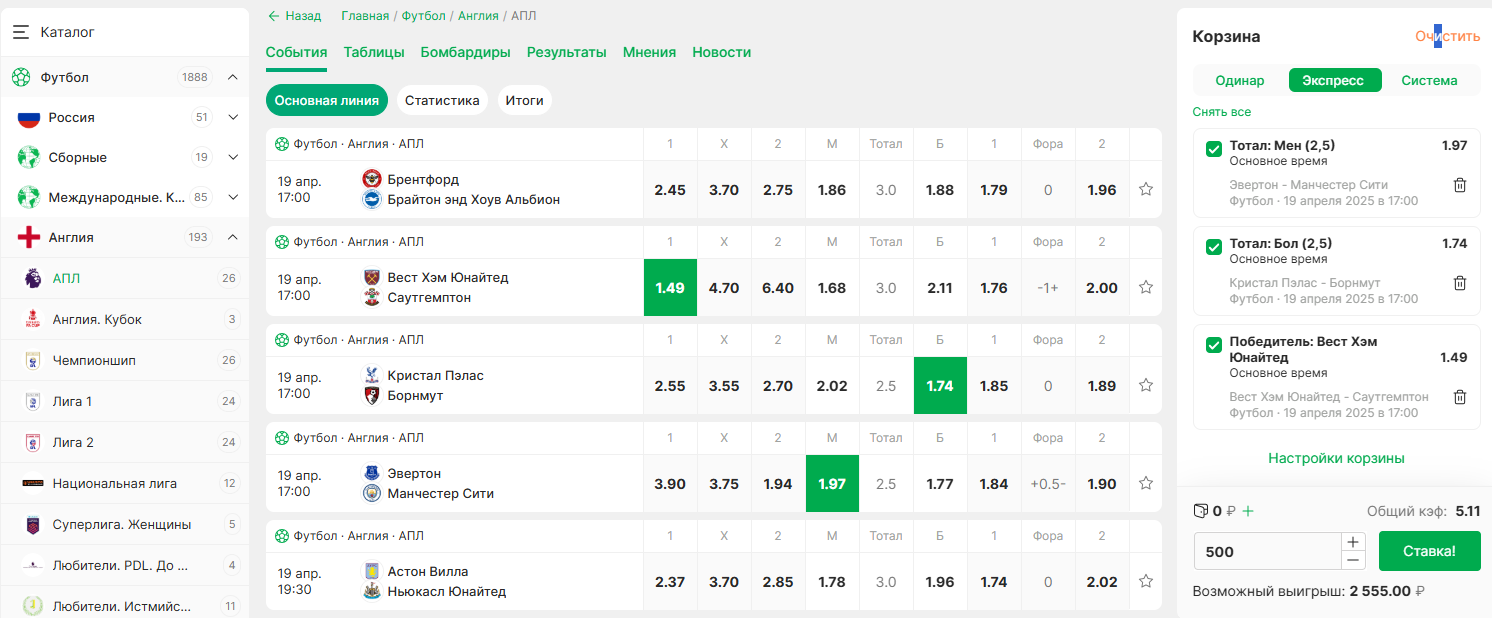Switch to the Таблицы tab

[374, 52]
